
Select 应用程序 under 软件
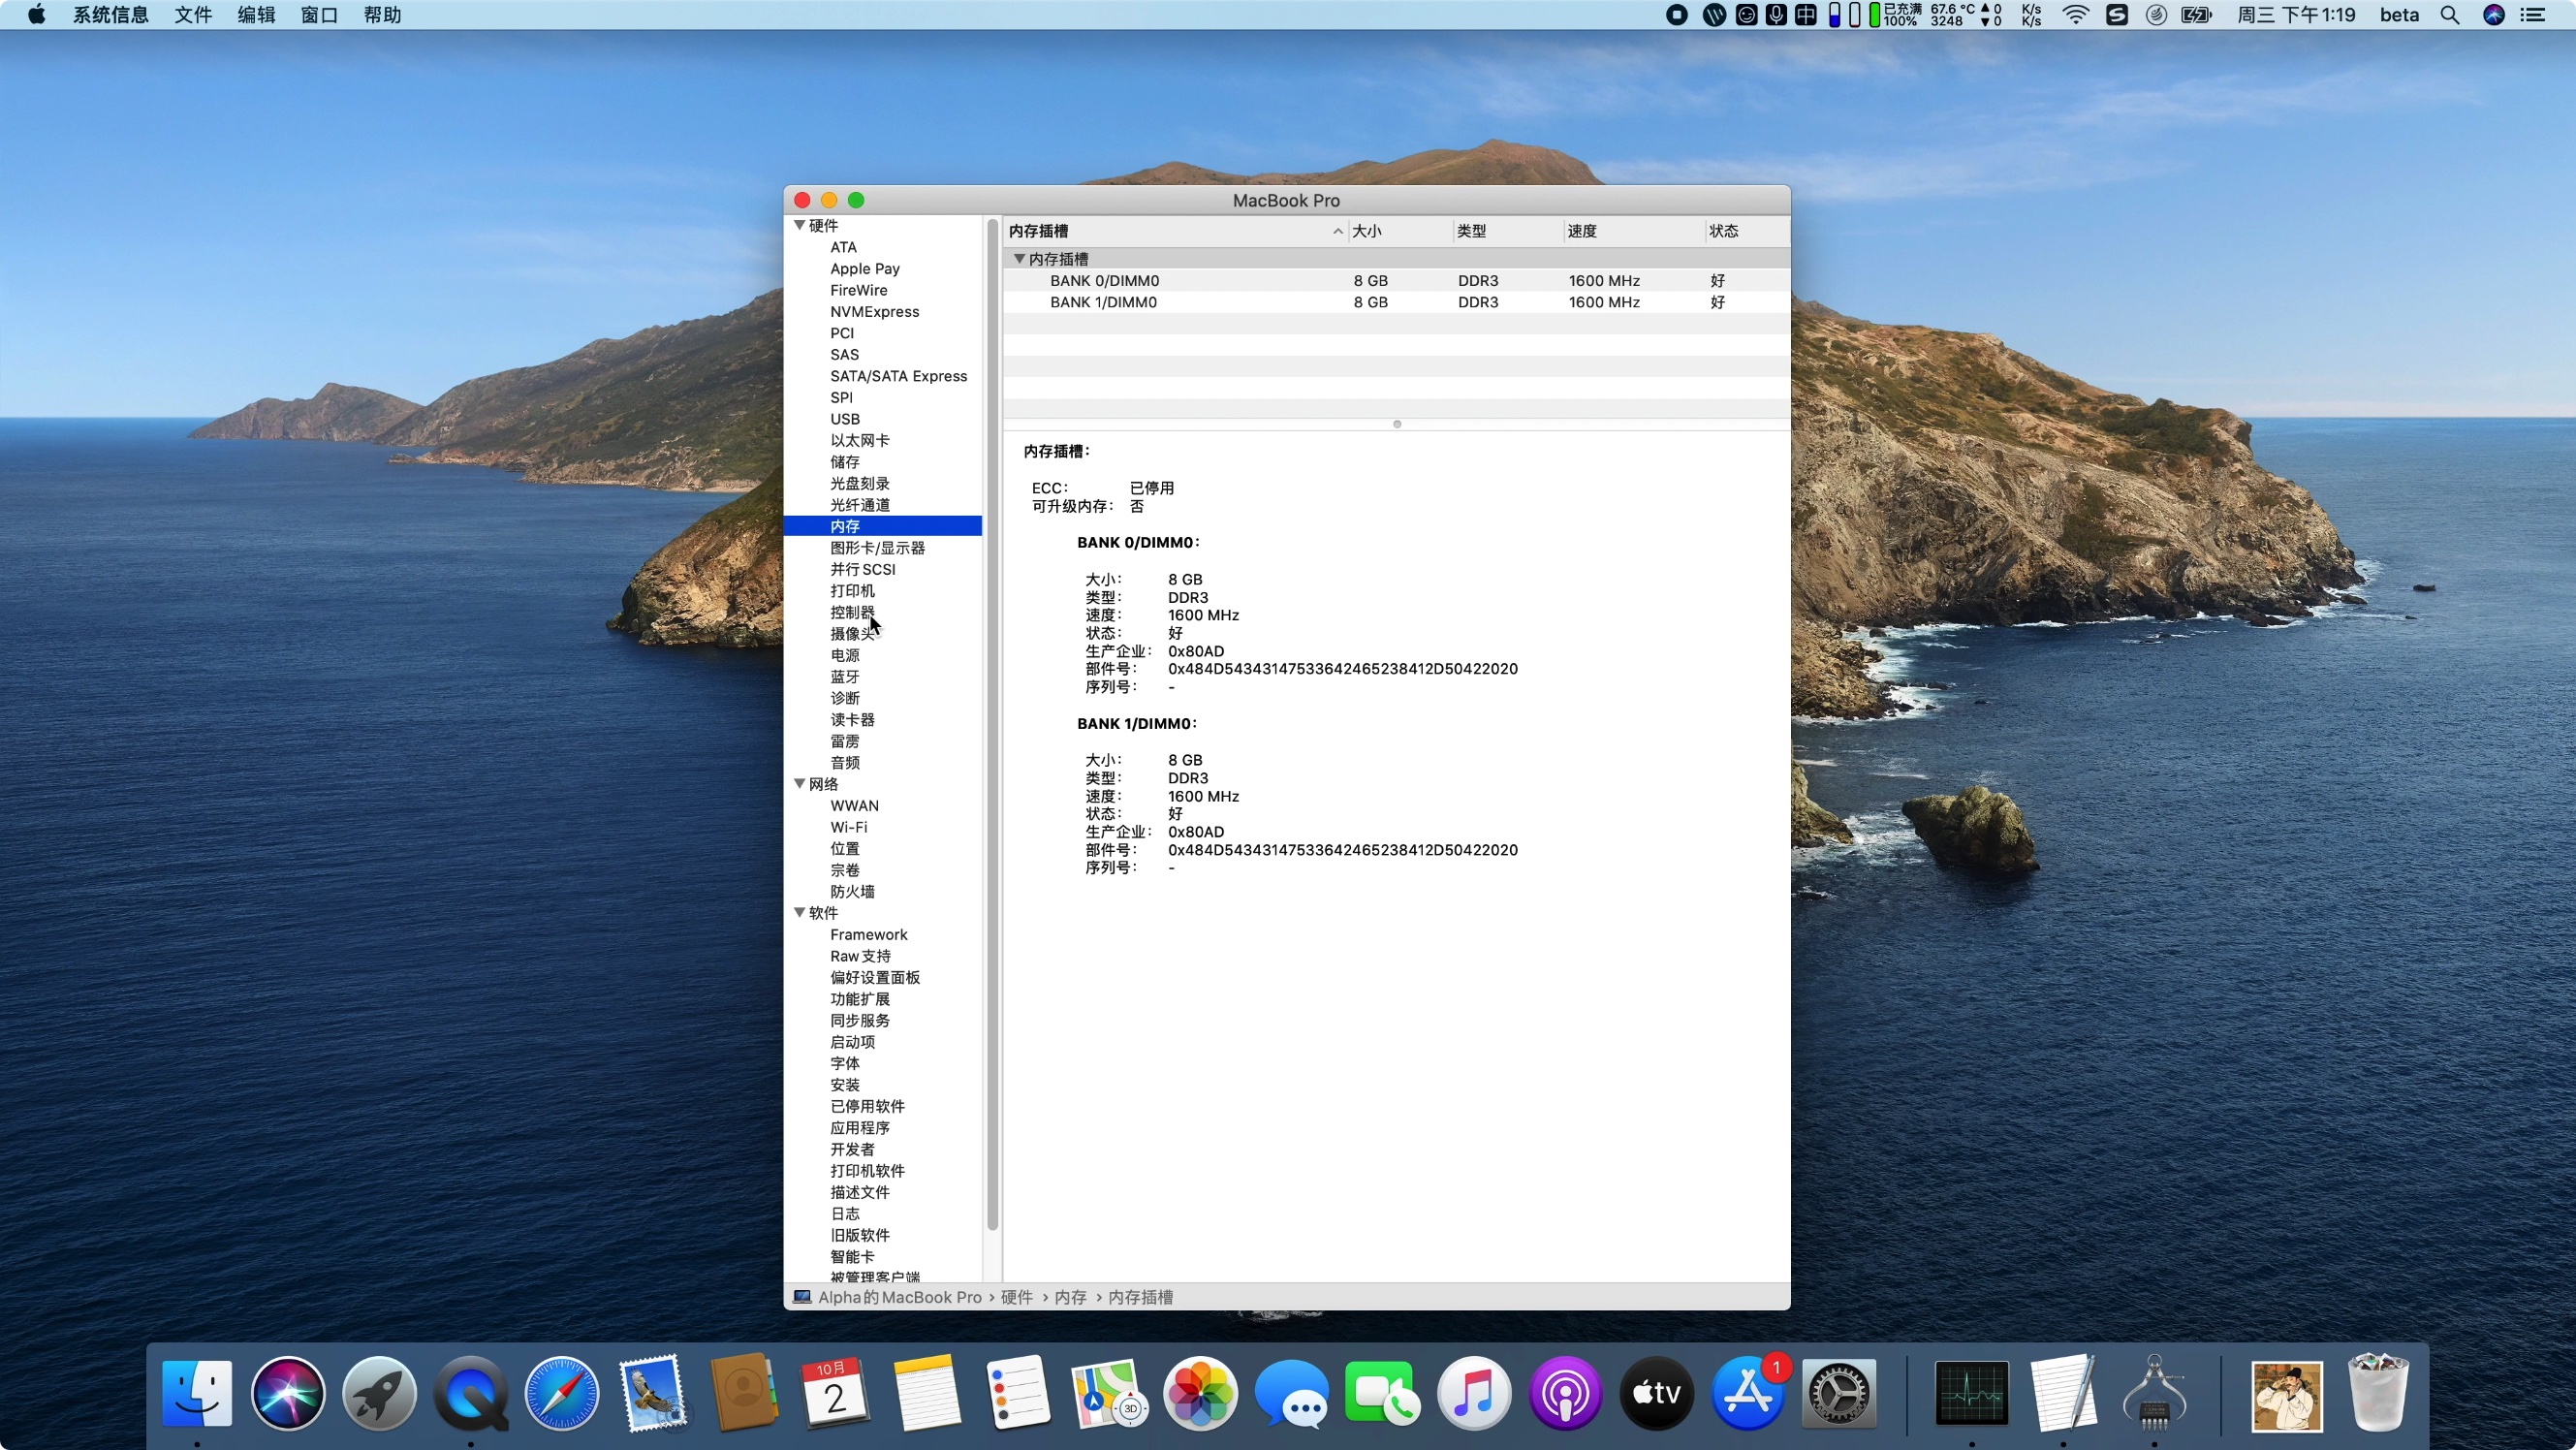[859, 1127]
